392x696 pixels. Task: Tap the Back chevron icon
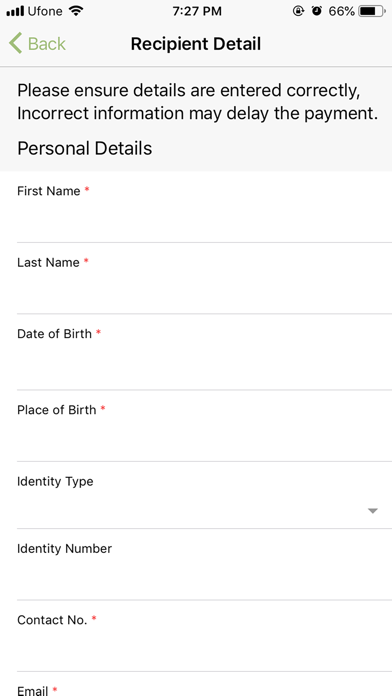click(15, 44)
